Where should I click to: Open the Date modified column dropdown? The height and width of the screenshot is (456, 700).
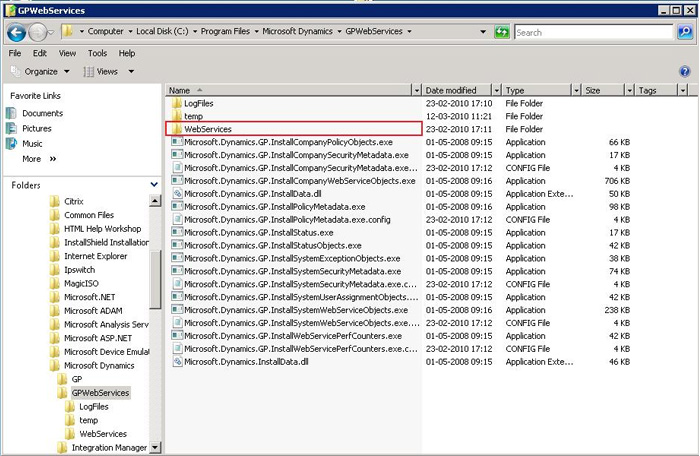(x=496, y=90)
